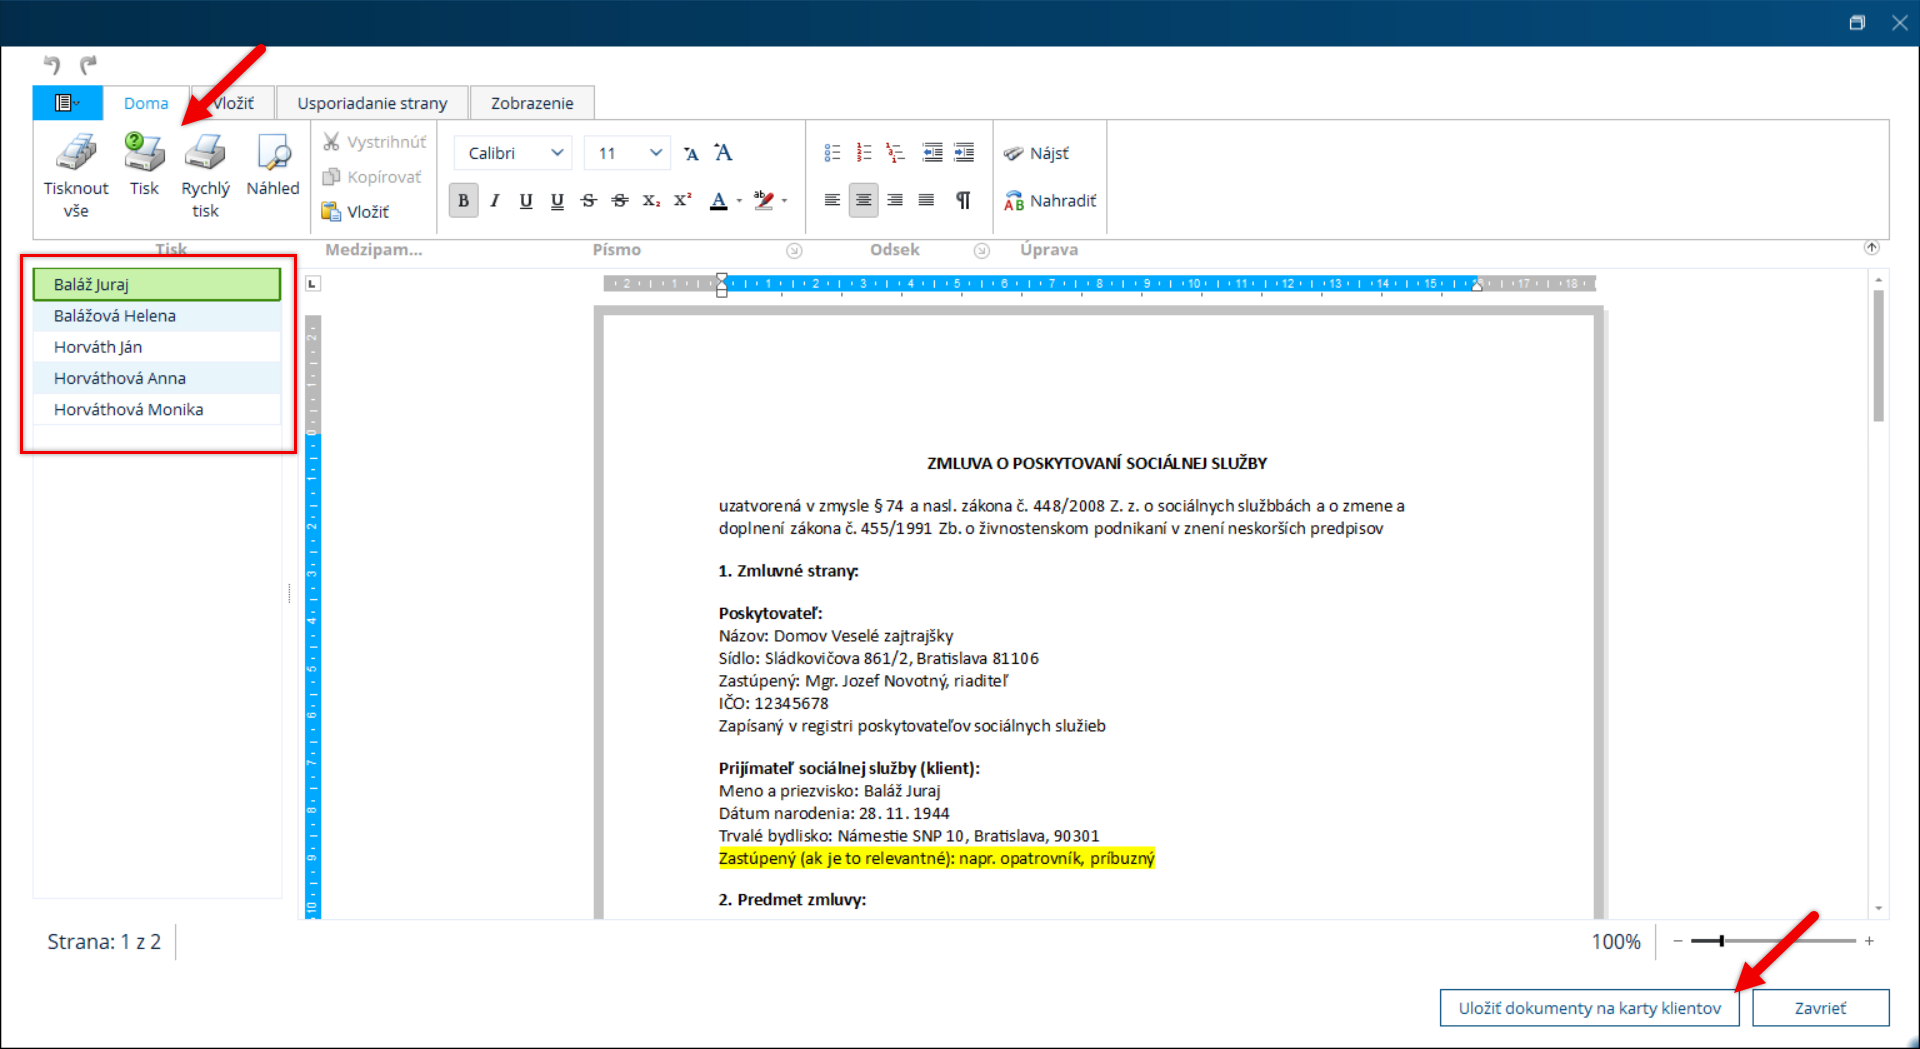Click the vertical document scrollbar
1920x1049 pixels.
pyautogui.click(x=1878, y=355)
